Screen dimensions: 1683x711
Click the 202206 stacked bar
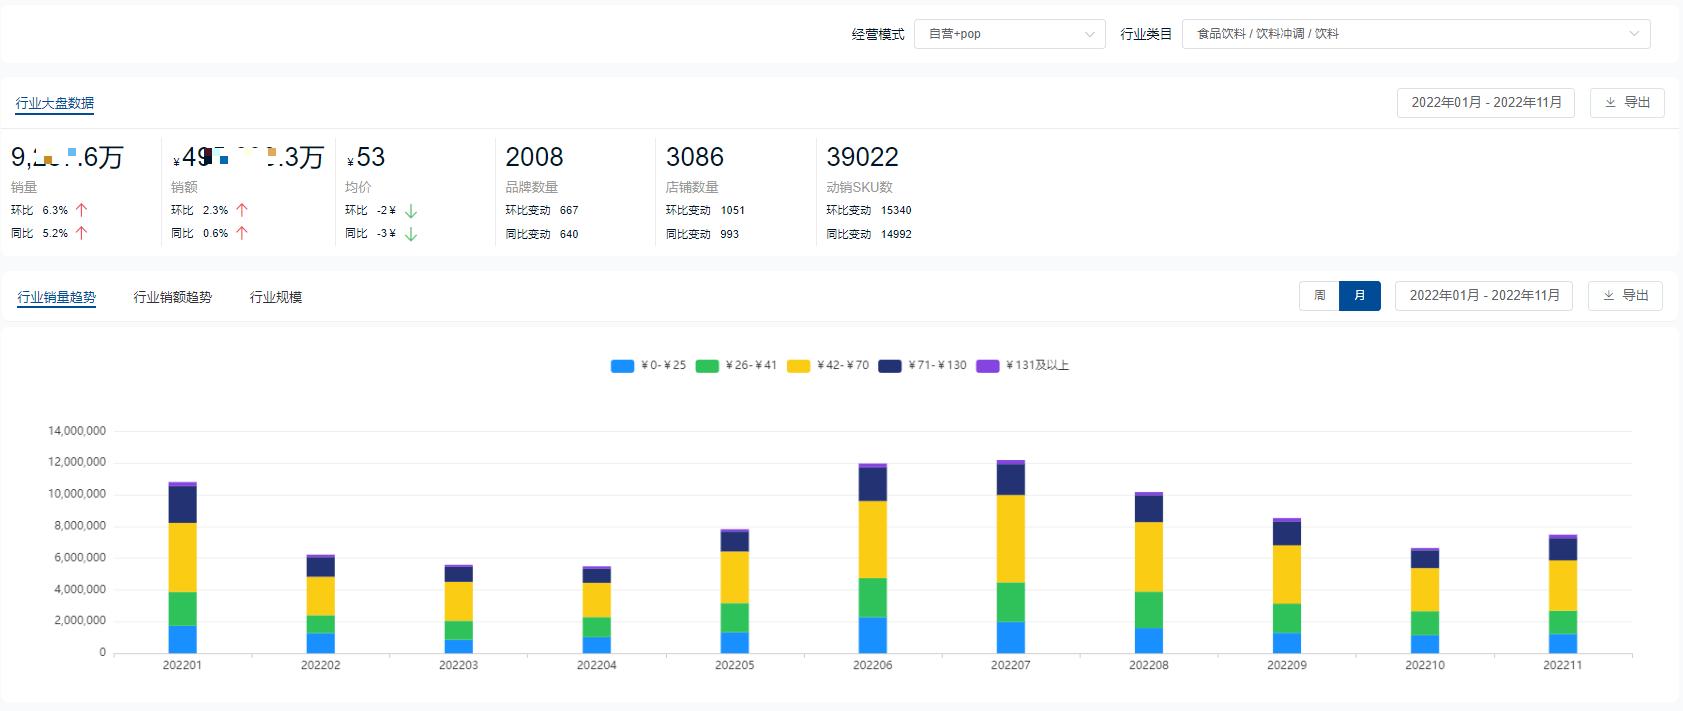pos(872,558)
